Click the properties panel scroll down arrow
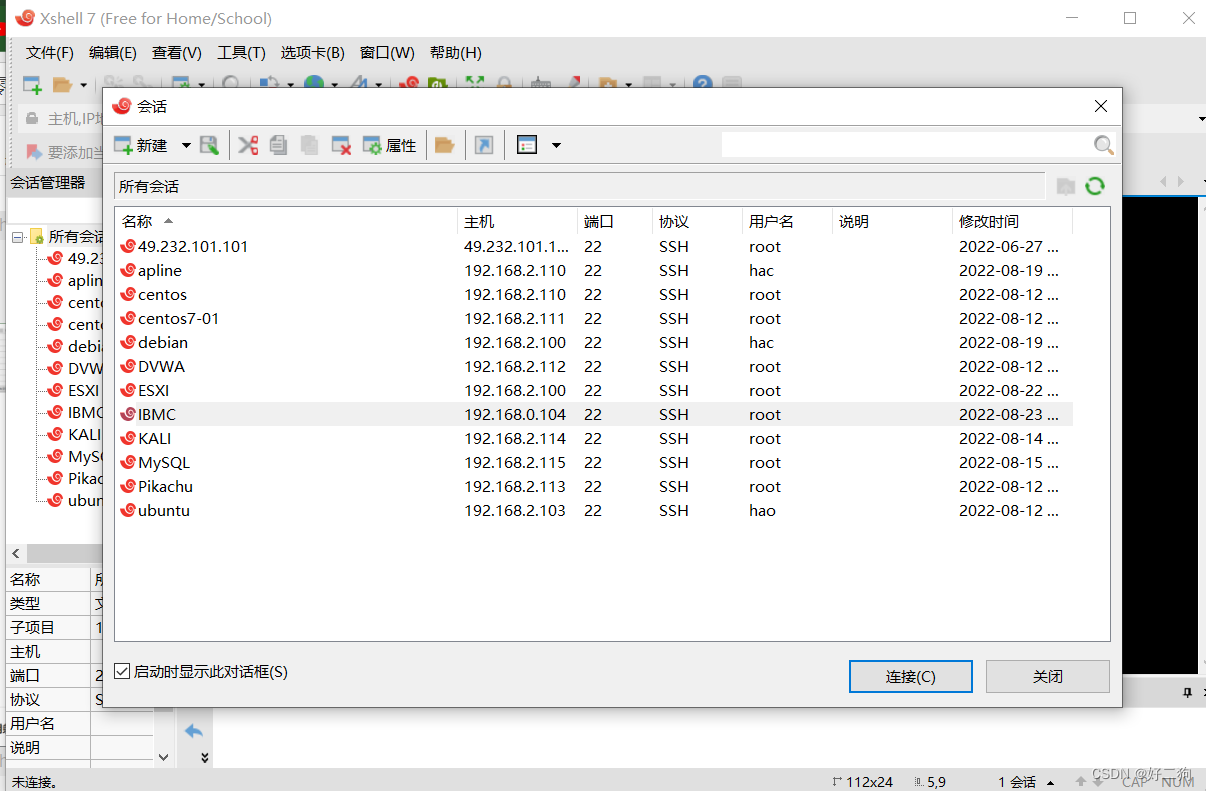1206x791 pixels. 164,758
